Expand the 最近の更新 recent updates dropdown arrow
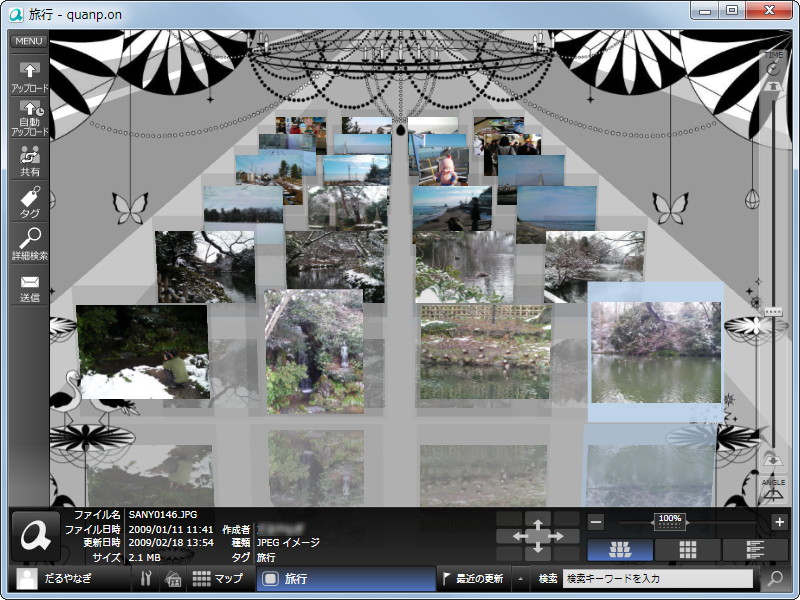This screenshot has height=600, width=800. click(519, 578)
